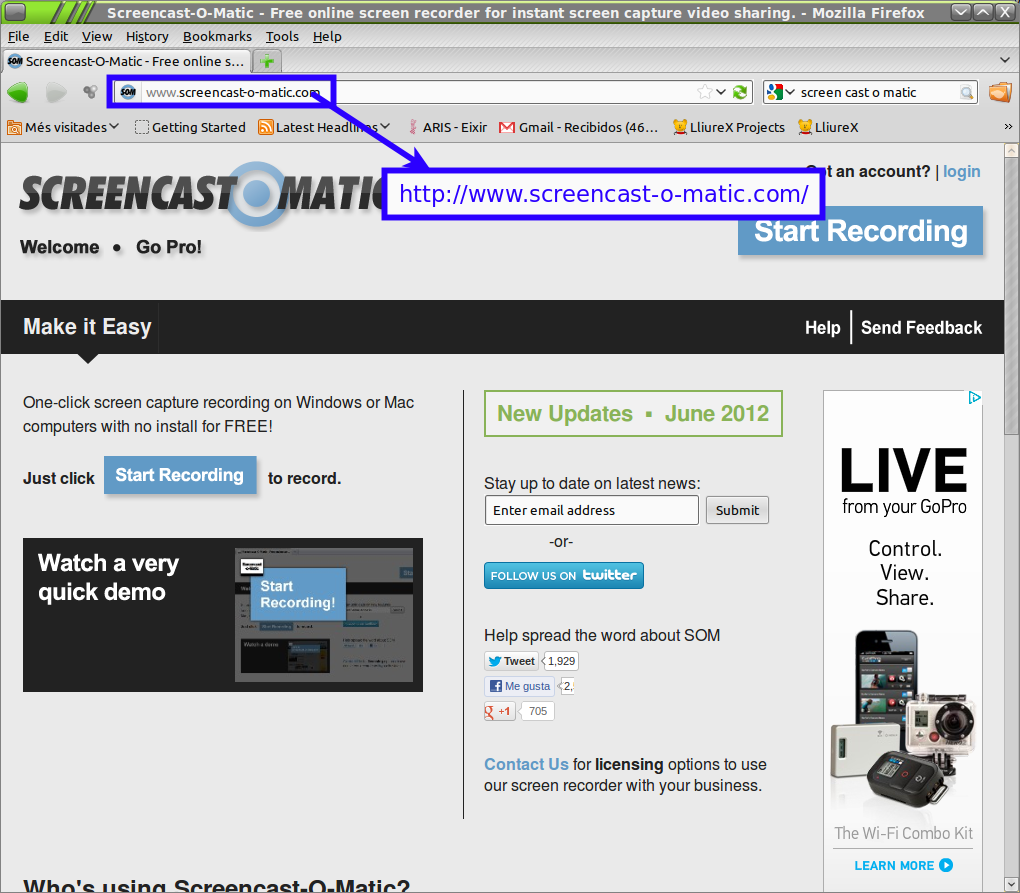Click the Google +1 button
Screen dimensions: 1020x893
pyautogui.click(x=499, y=712)
